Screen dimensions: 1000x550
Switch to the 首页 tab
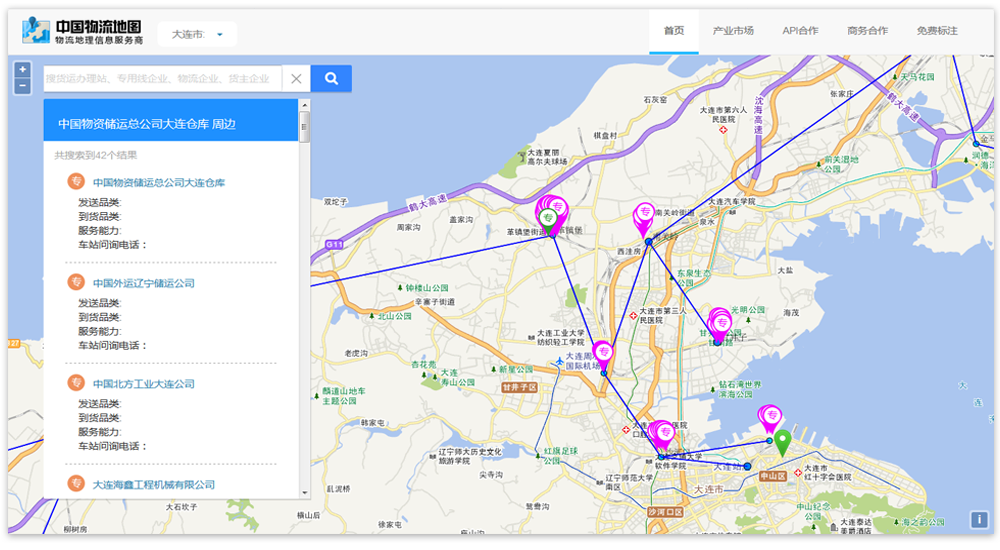[x=673, y=31]
